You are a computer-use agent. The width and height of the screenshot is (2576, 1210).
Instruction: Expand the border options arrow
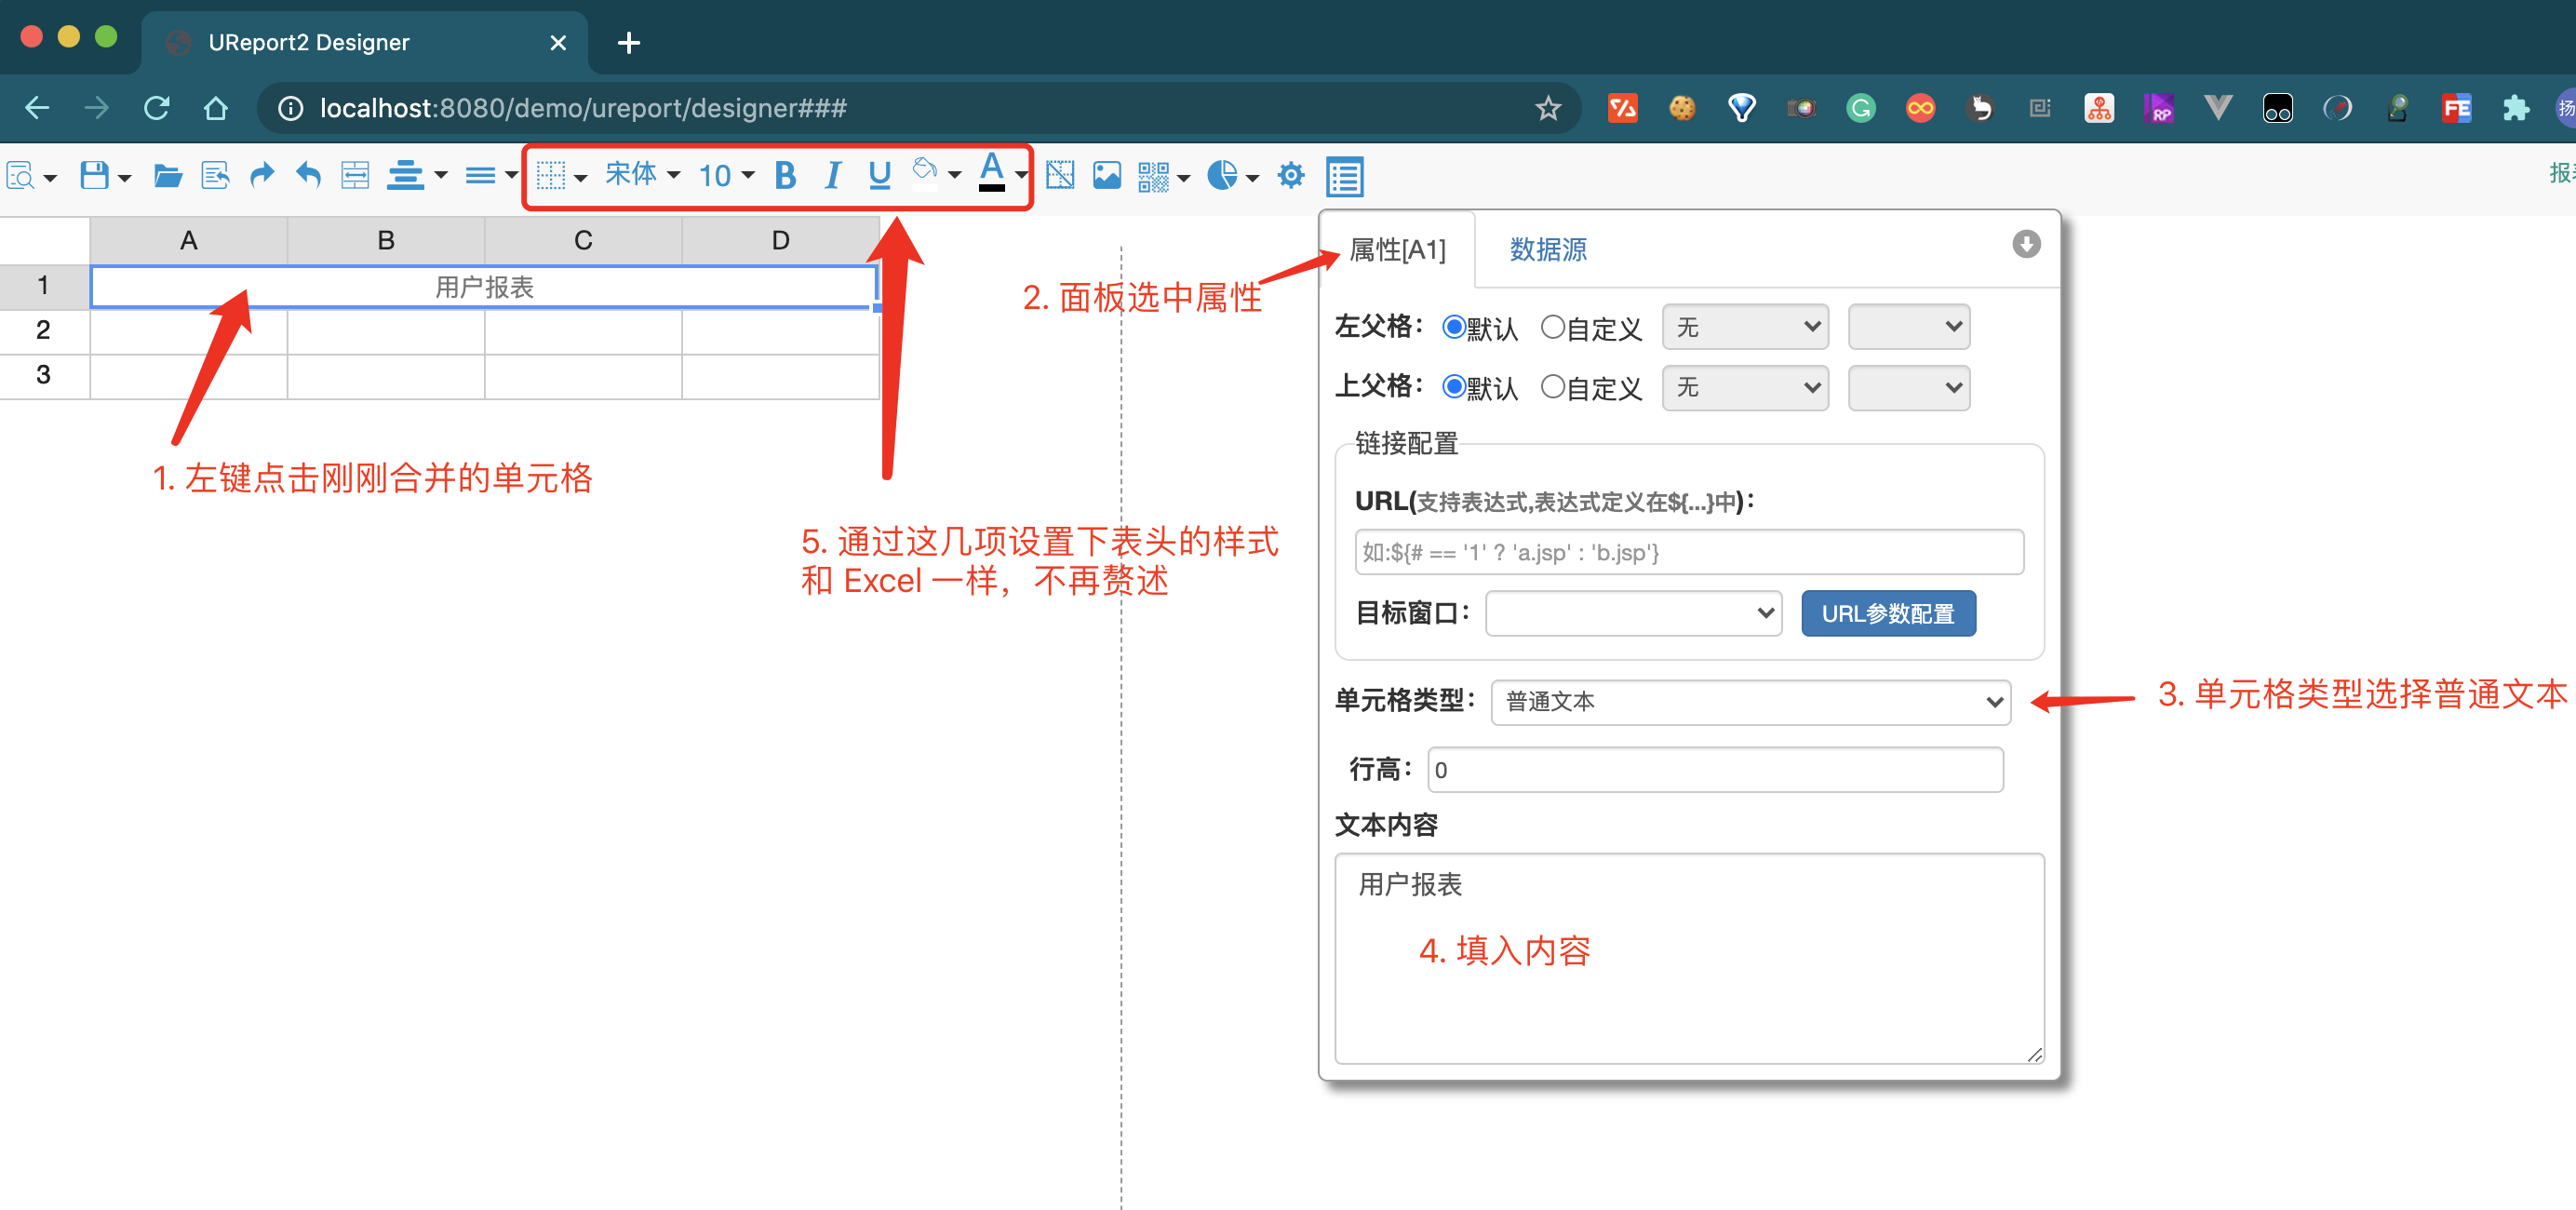[x=580, y=179]
